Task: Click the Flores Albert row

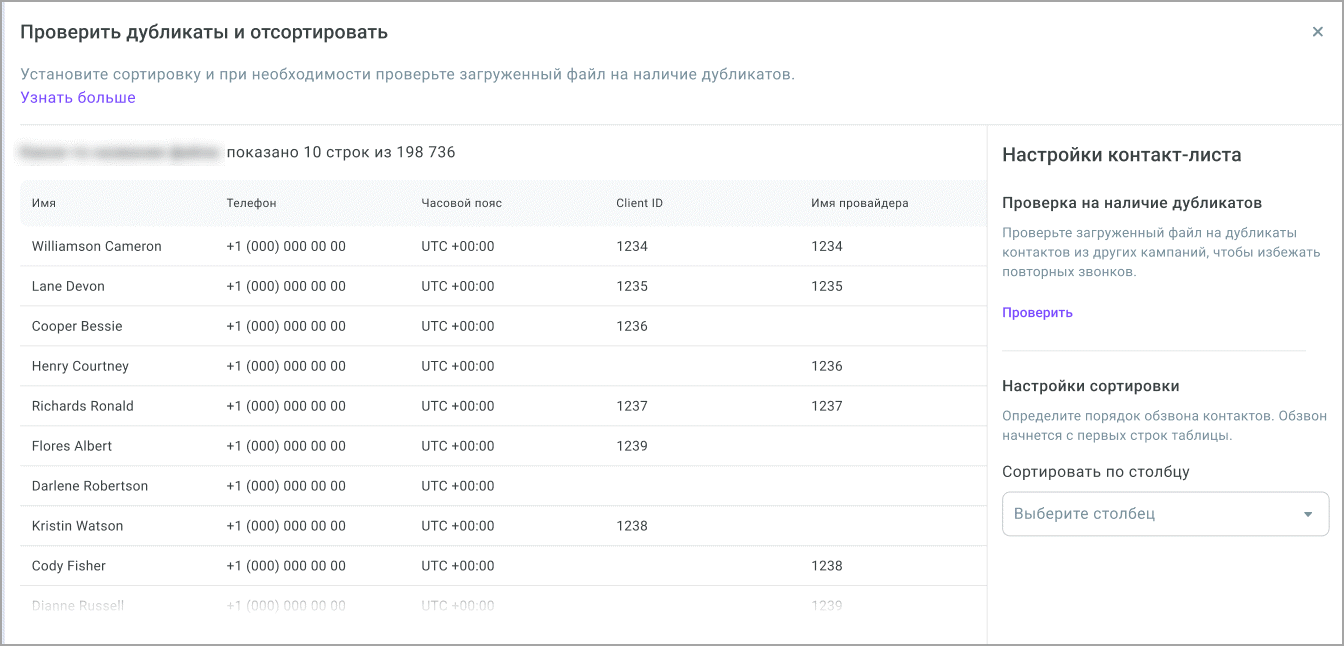Action: [x=72, y=446]
